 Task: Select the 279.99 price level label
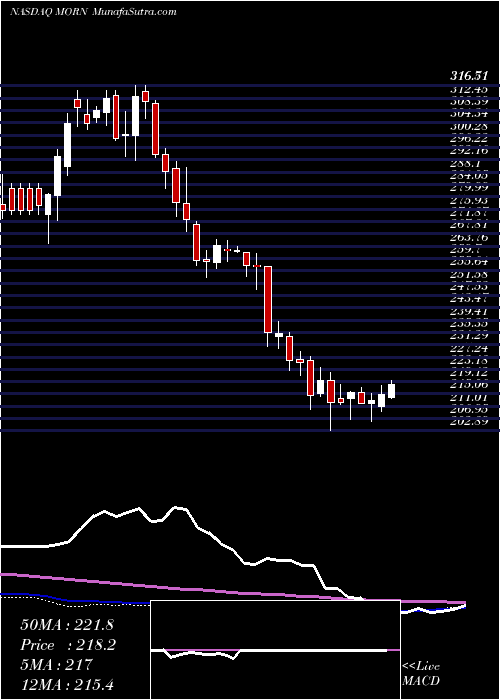click(470, 188)
